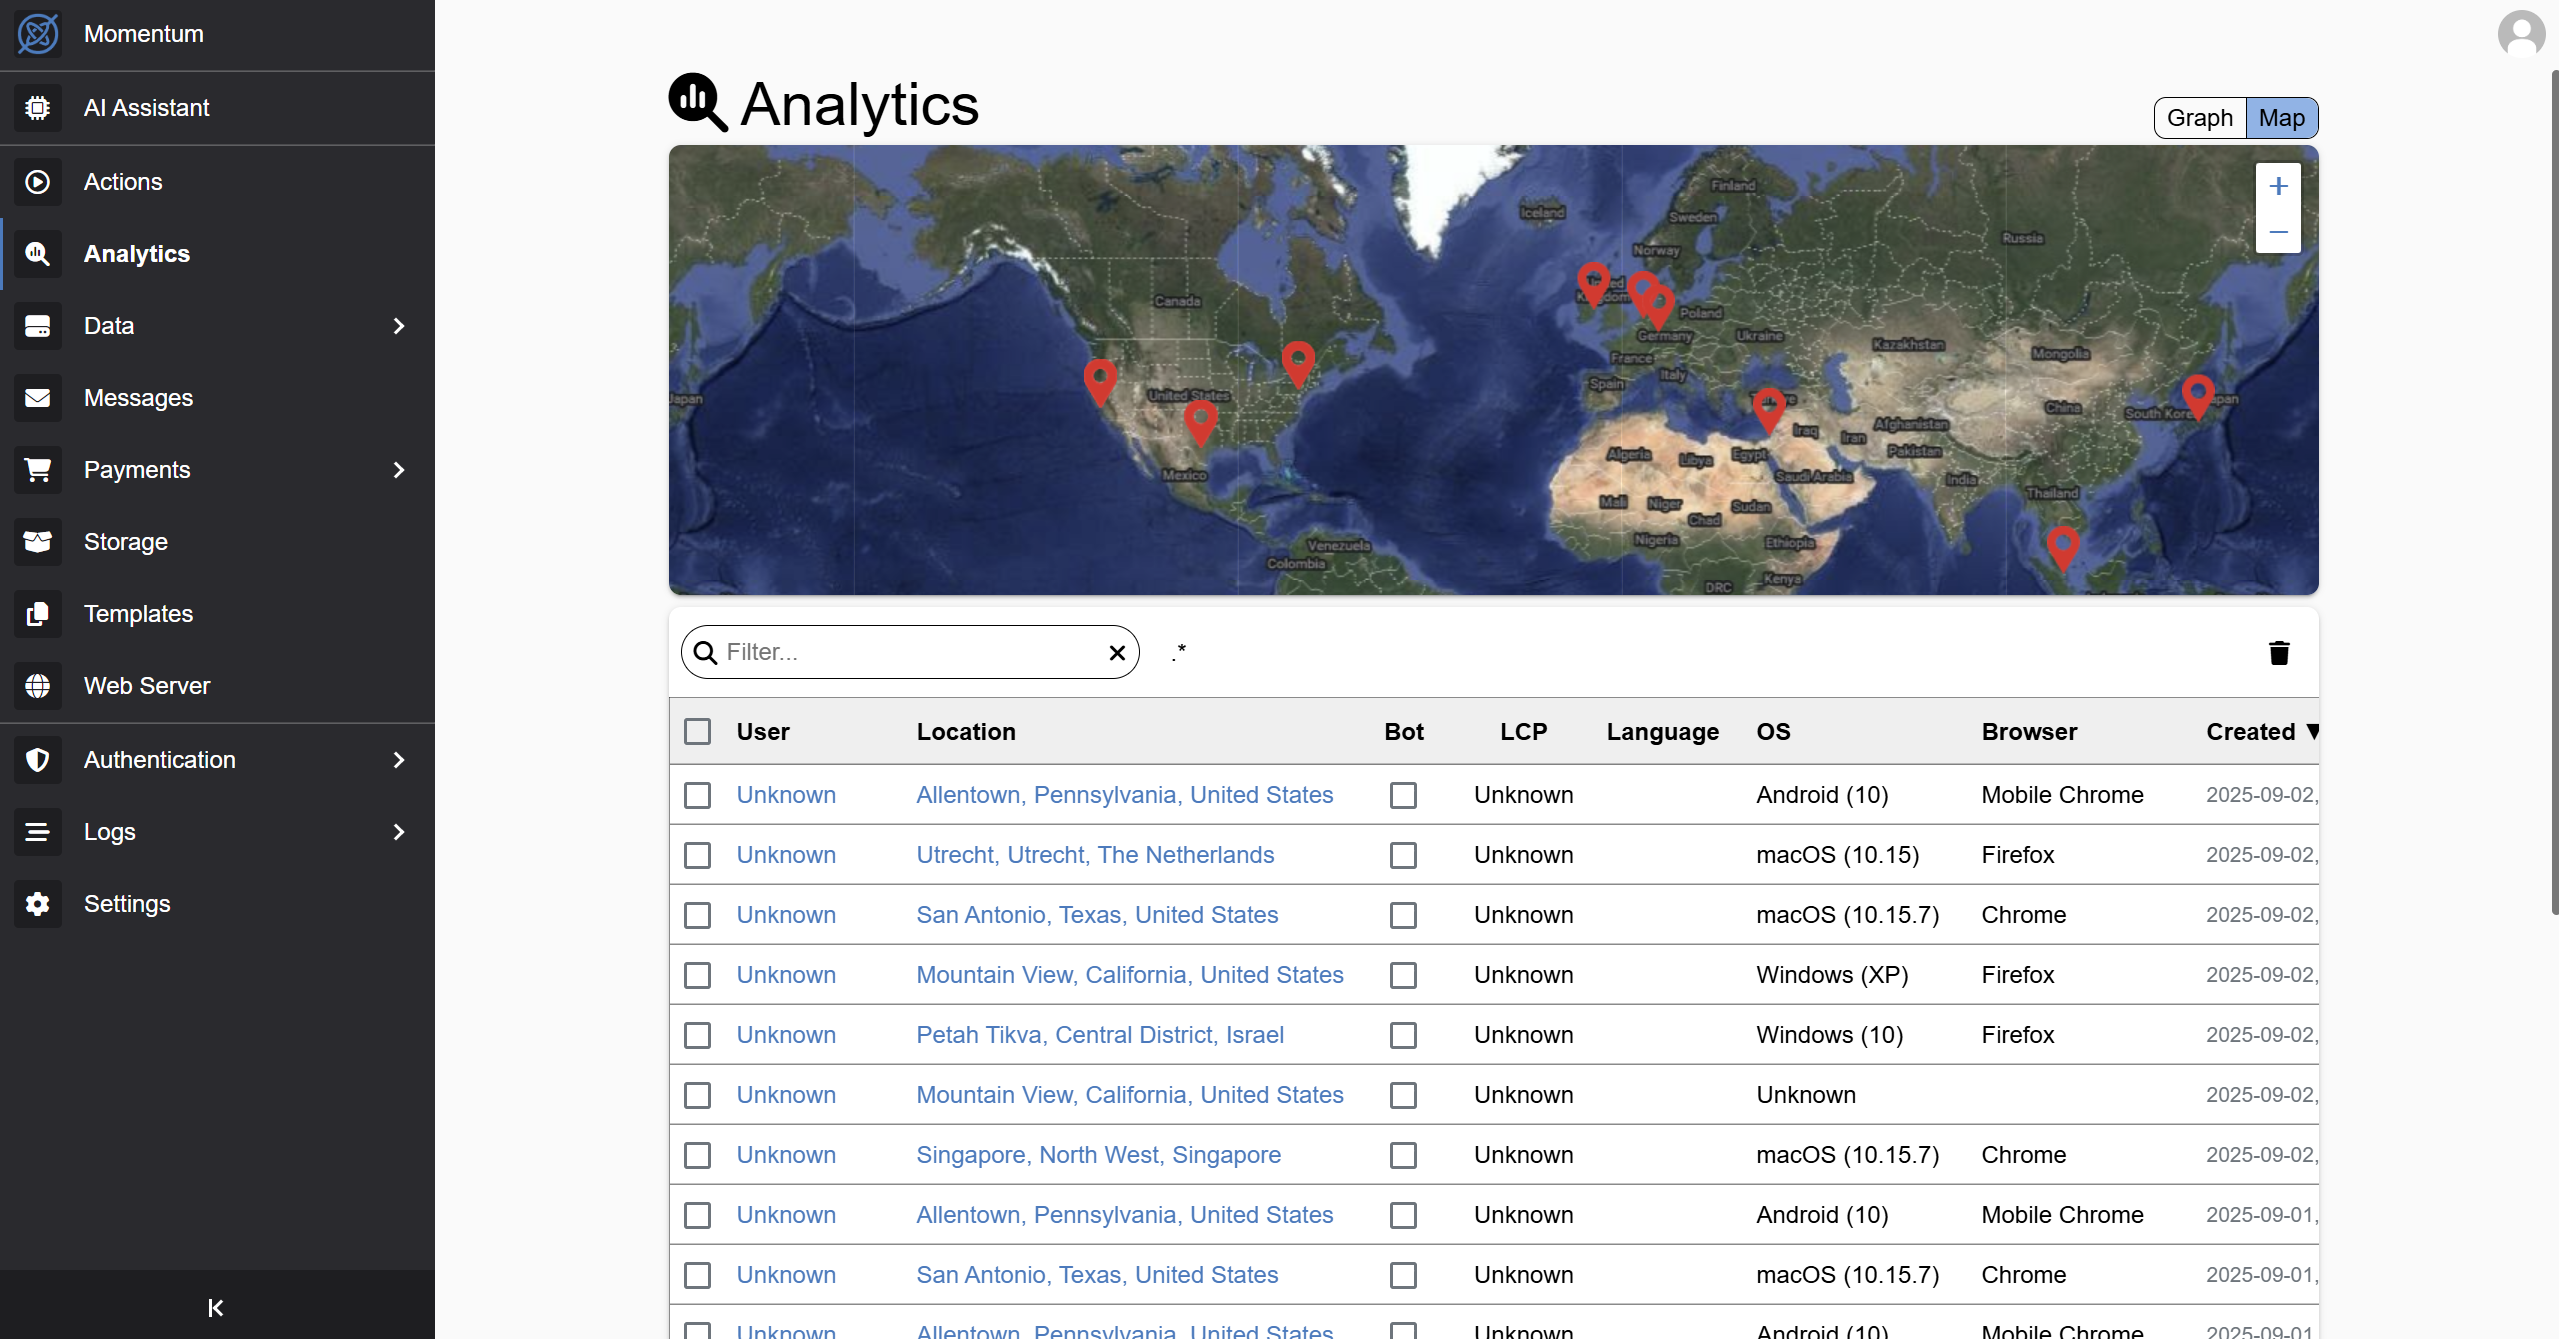
Task: Open the Web Server globe icon
Action: [37, 686]
